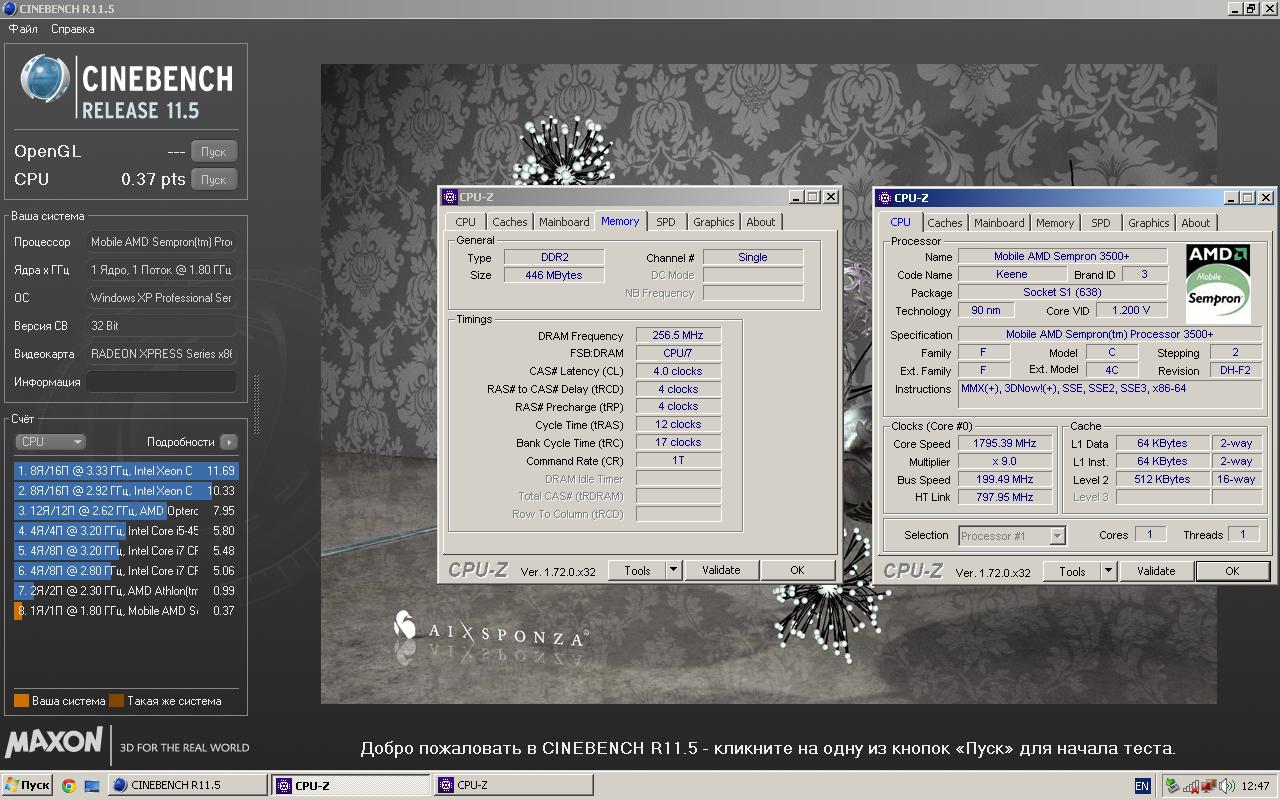Open SPD tab in processor CPU-Z window

pyautogui.click(x=1101, y=223)
